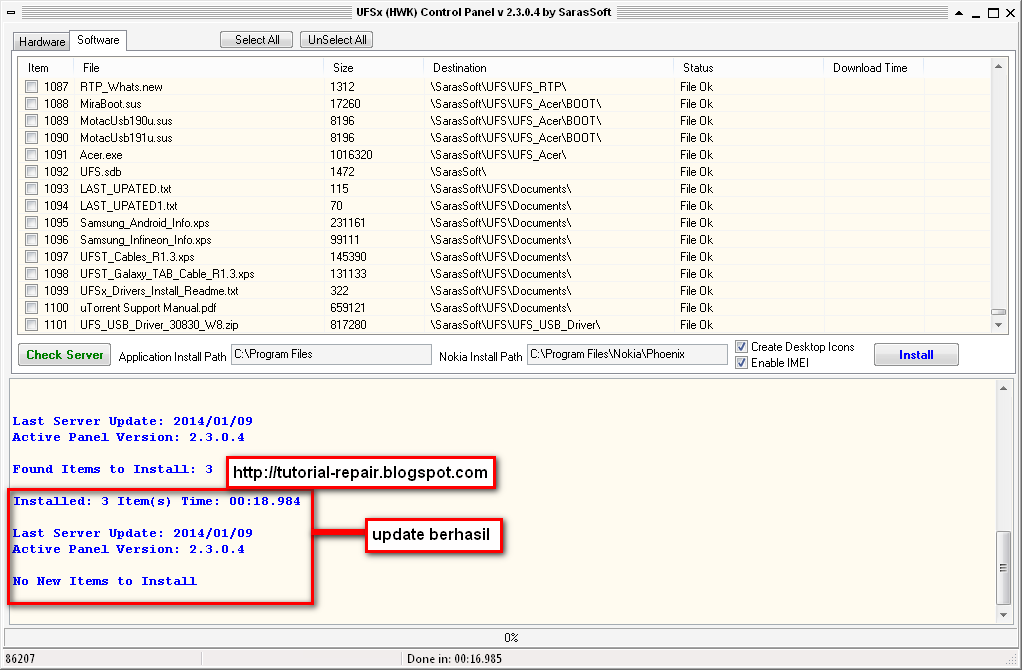The width and height of the screenshot is (1022, 670).
Task: Click size value 659121
Action: [x=347, y=308]
